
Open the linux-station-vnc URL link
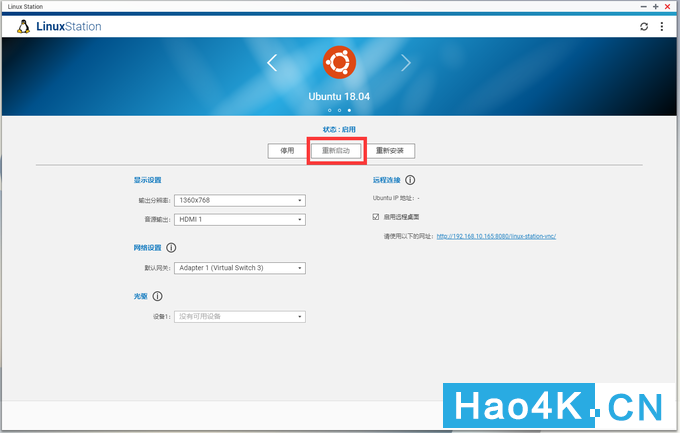496,236
